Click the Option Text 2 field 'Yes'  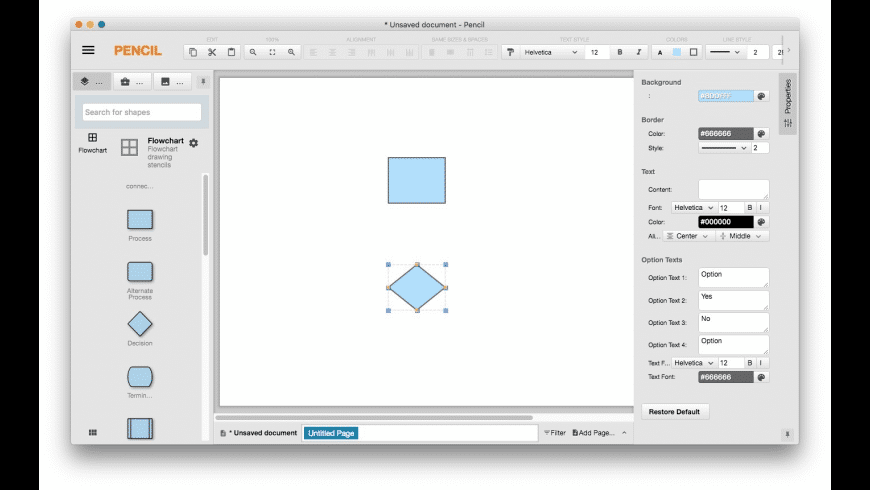(x=734, y=300)
